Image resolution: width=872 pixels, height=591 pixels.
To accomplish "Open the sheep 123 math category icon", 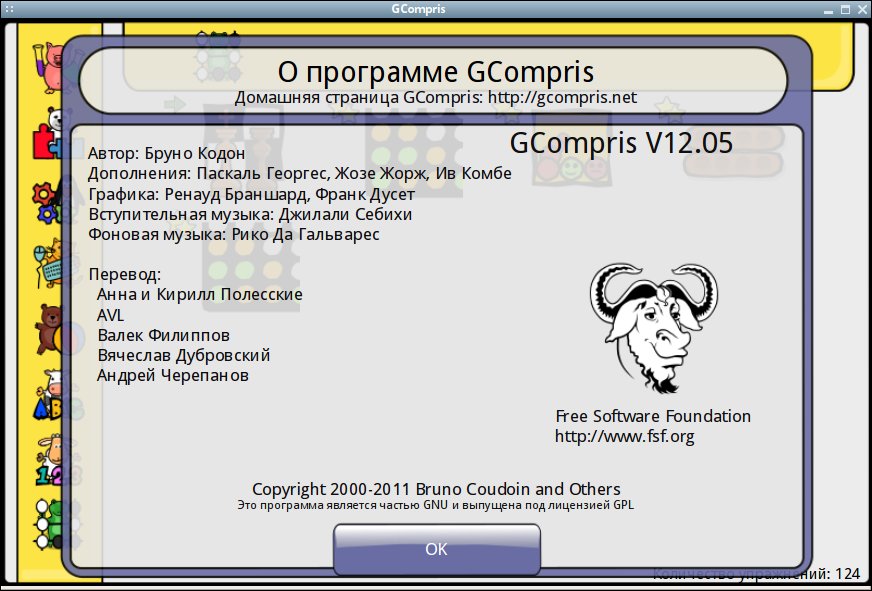I will click(x=49, y=459).
